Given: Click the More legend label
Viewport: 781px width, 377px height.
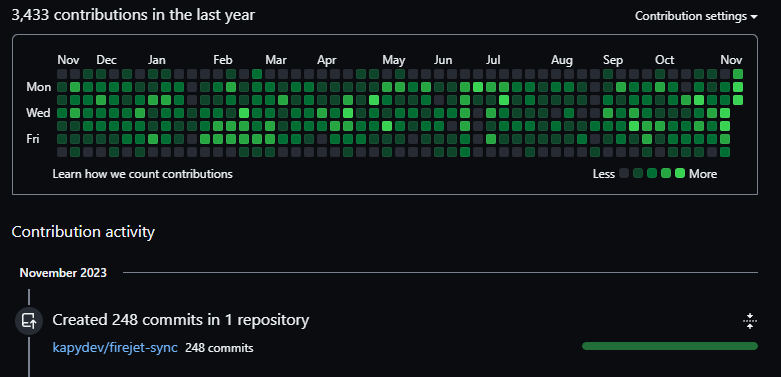Looking at the screenshot, I should pos(703,174).
